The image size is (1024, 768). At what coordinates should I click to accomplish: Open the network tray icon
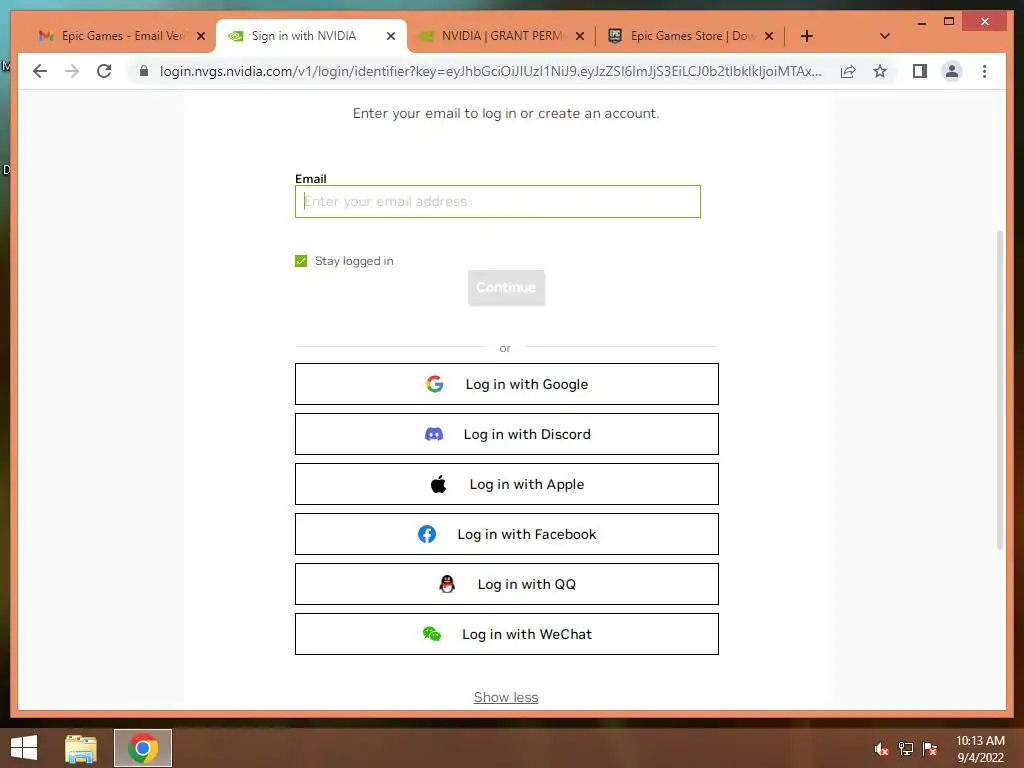click(x=906, y=749)
